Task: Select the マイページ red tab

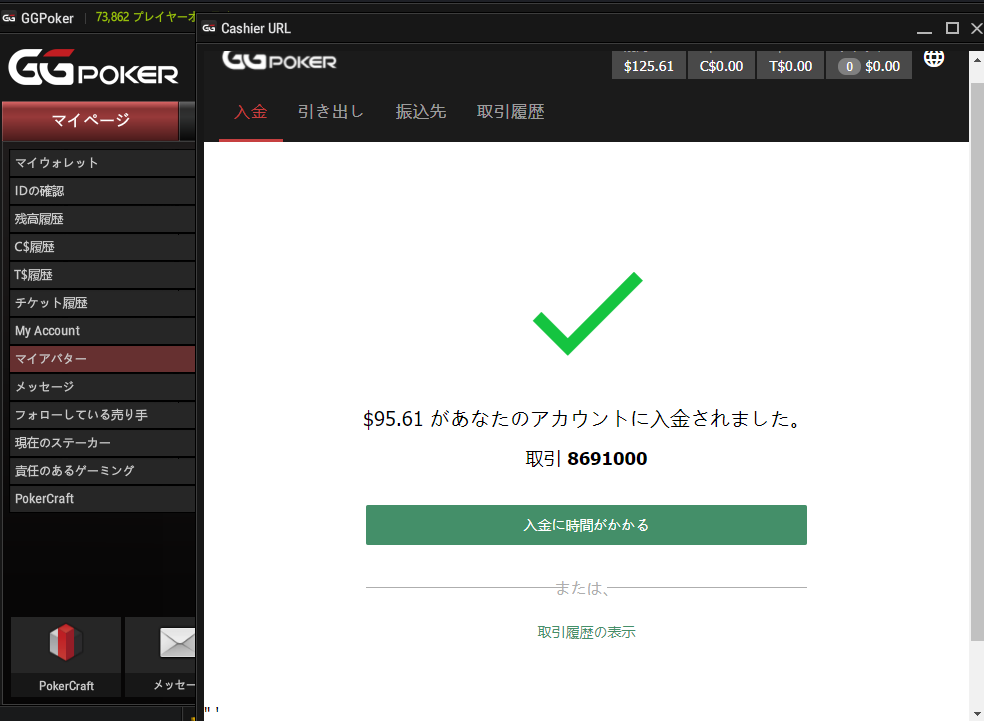Action: click(90, 120)
